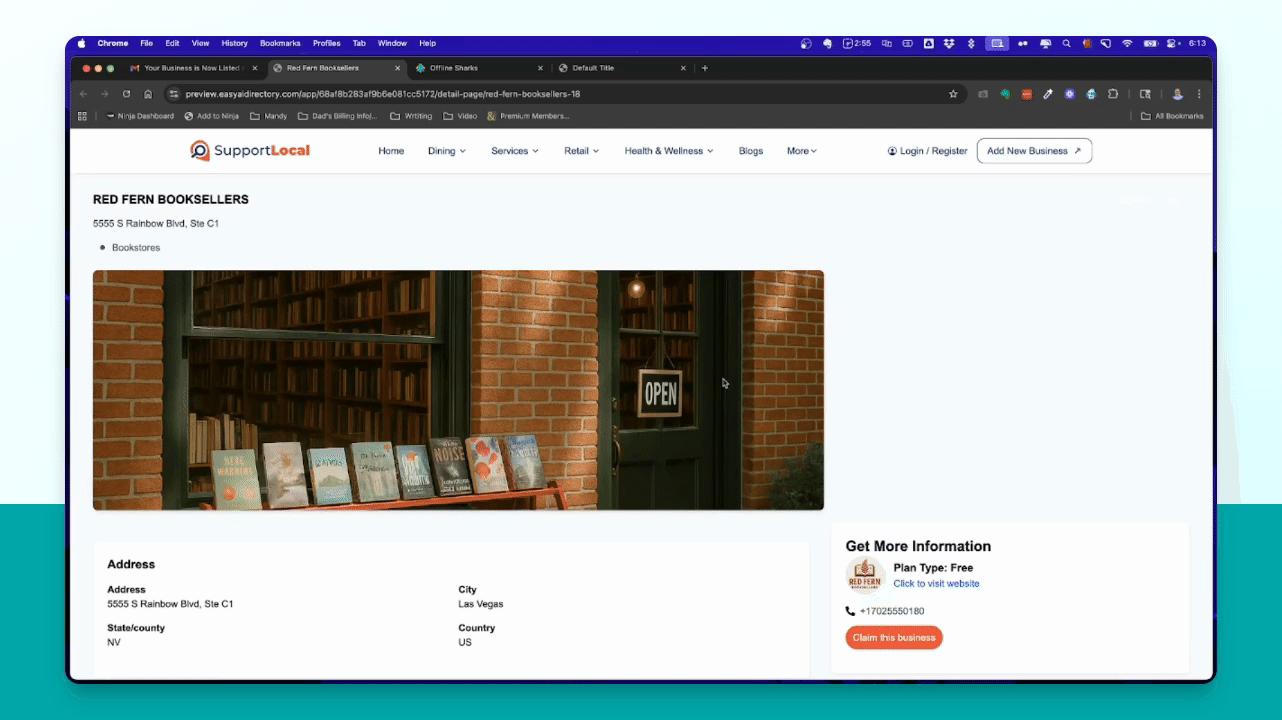Click the browser forward arrow
The height and width of the screenshot is (720, 1282).
[104, 94]
